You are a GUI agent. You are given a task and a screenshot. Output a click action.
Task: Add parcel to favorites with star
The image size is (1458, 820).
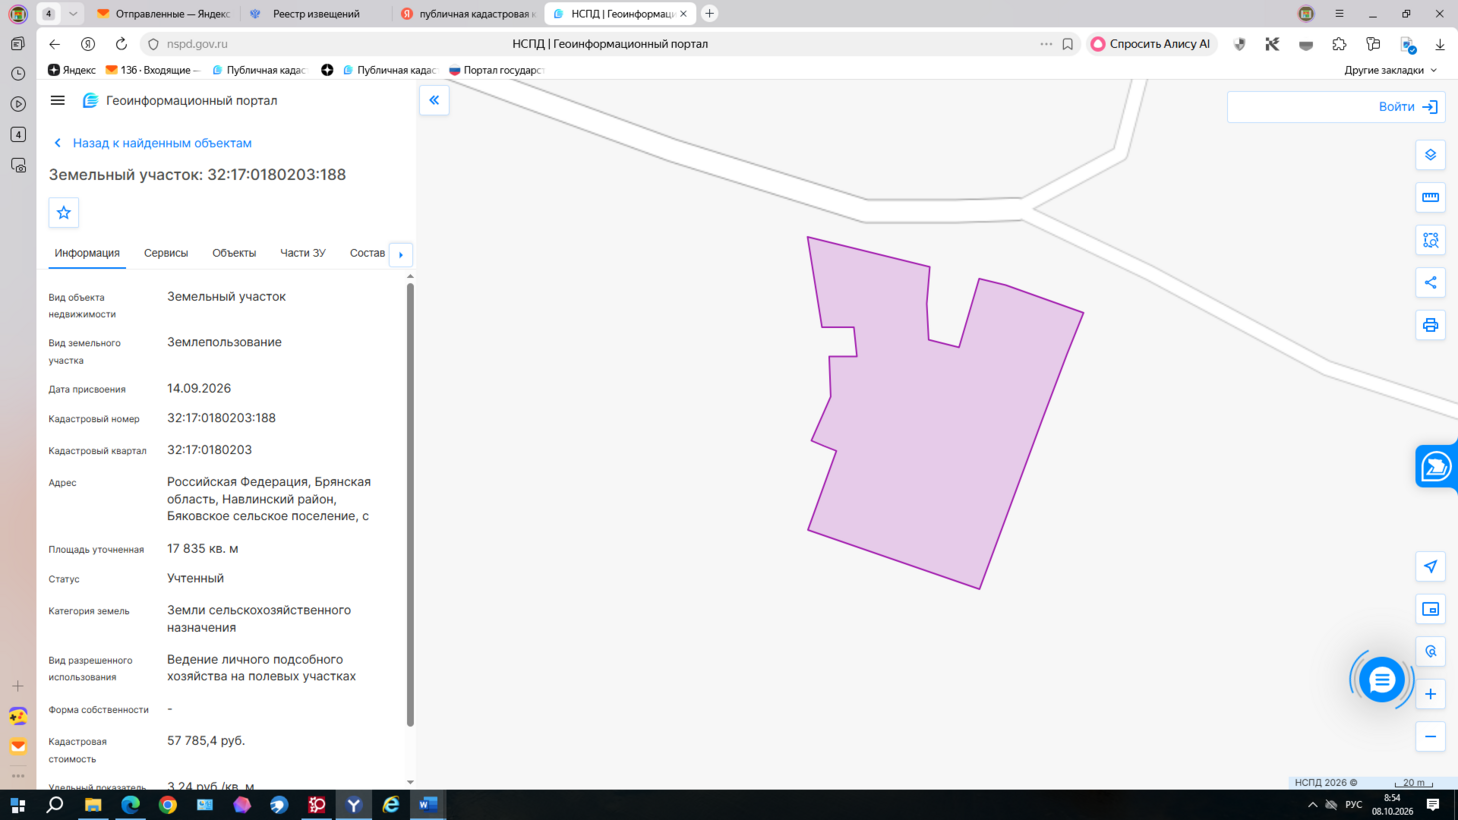(x=64, y=212)
